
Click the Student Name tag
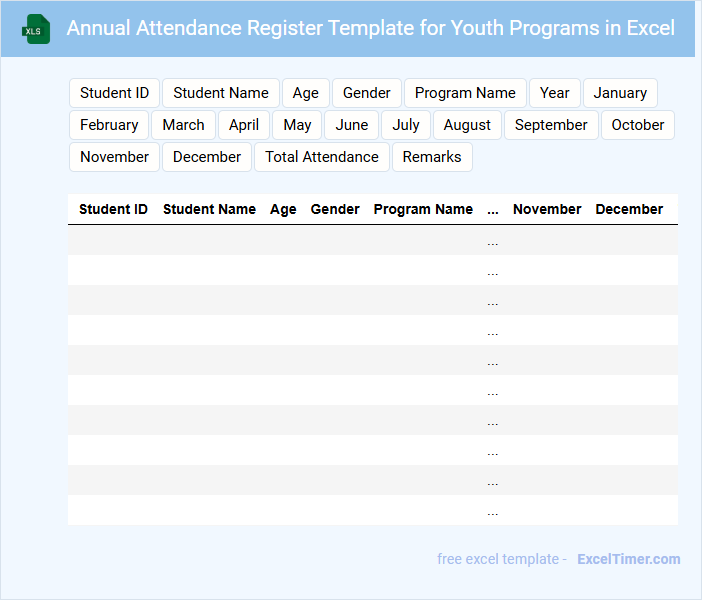(x=221, y=93)
